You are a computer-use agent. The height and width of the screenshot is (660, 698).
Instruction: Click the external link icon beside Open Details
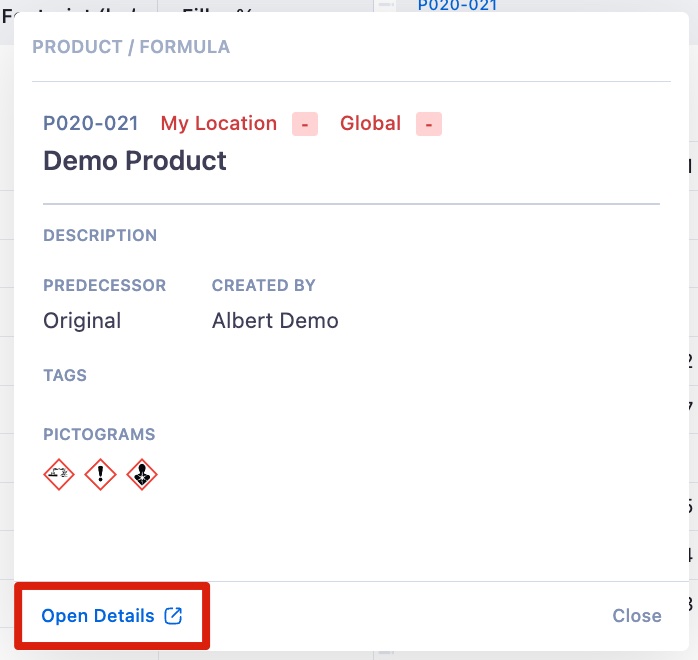click(x=173, y=616)
